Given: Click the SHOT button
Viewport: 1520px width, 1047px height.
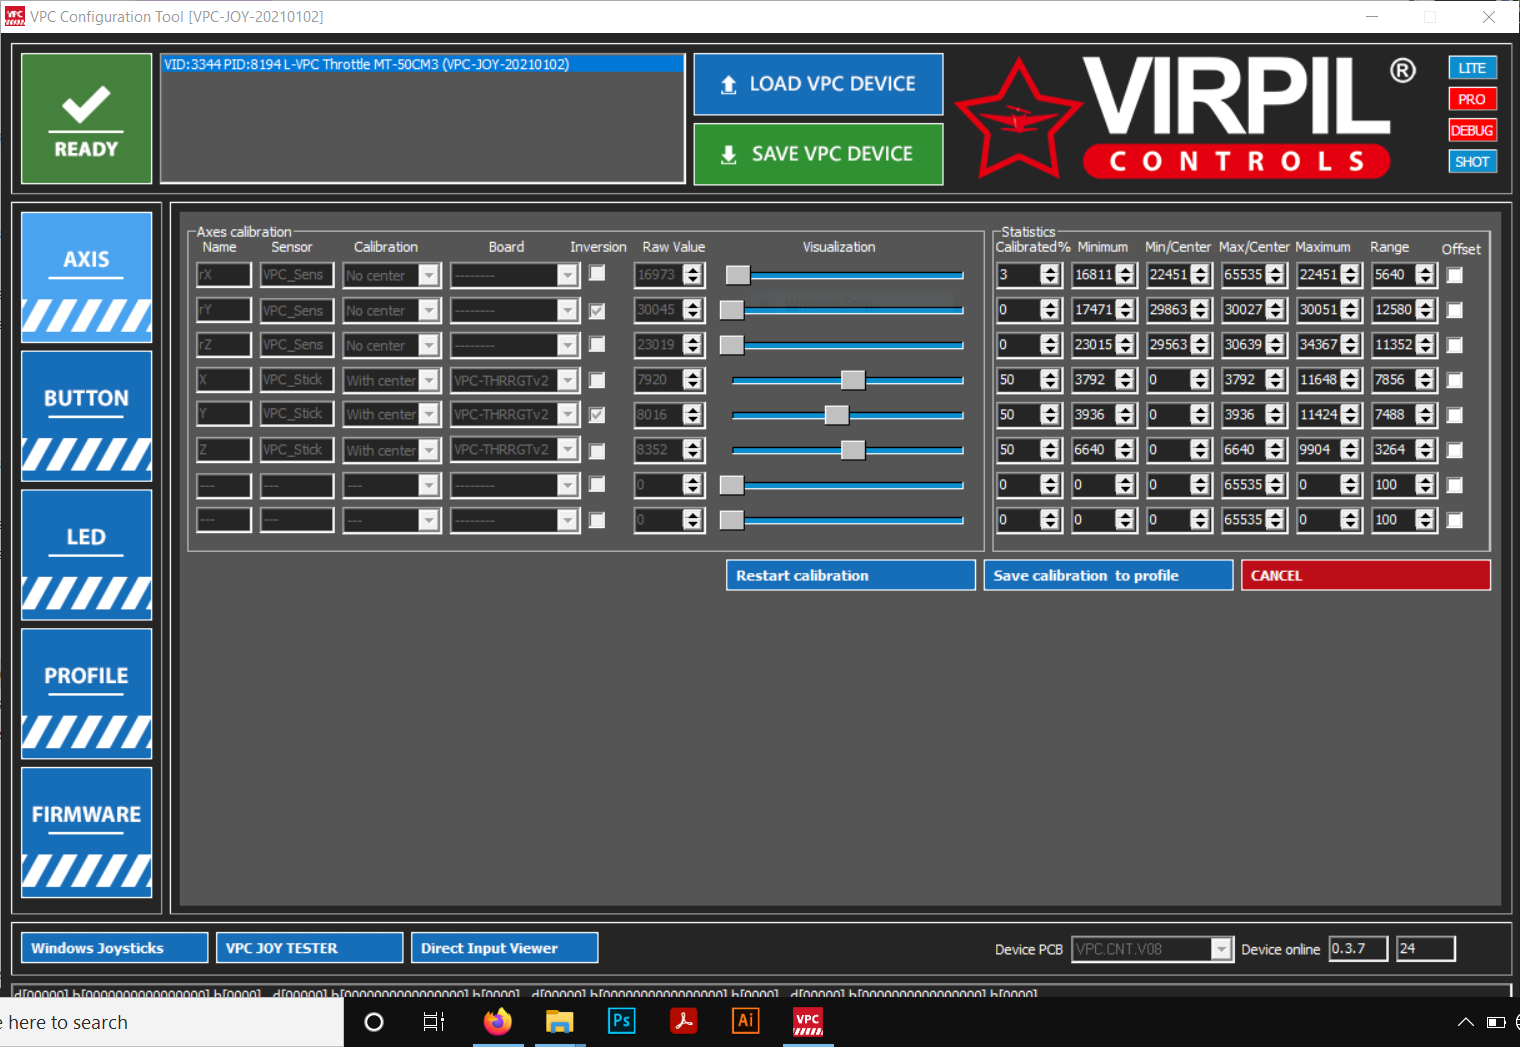Looking at the screenshot, I should click(1472, 161).
